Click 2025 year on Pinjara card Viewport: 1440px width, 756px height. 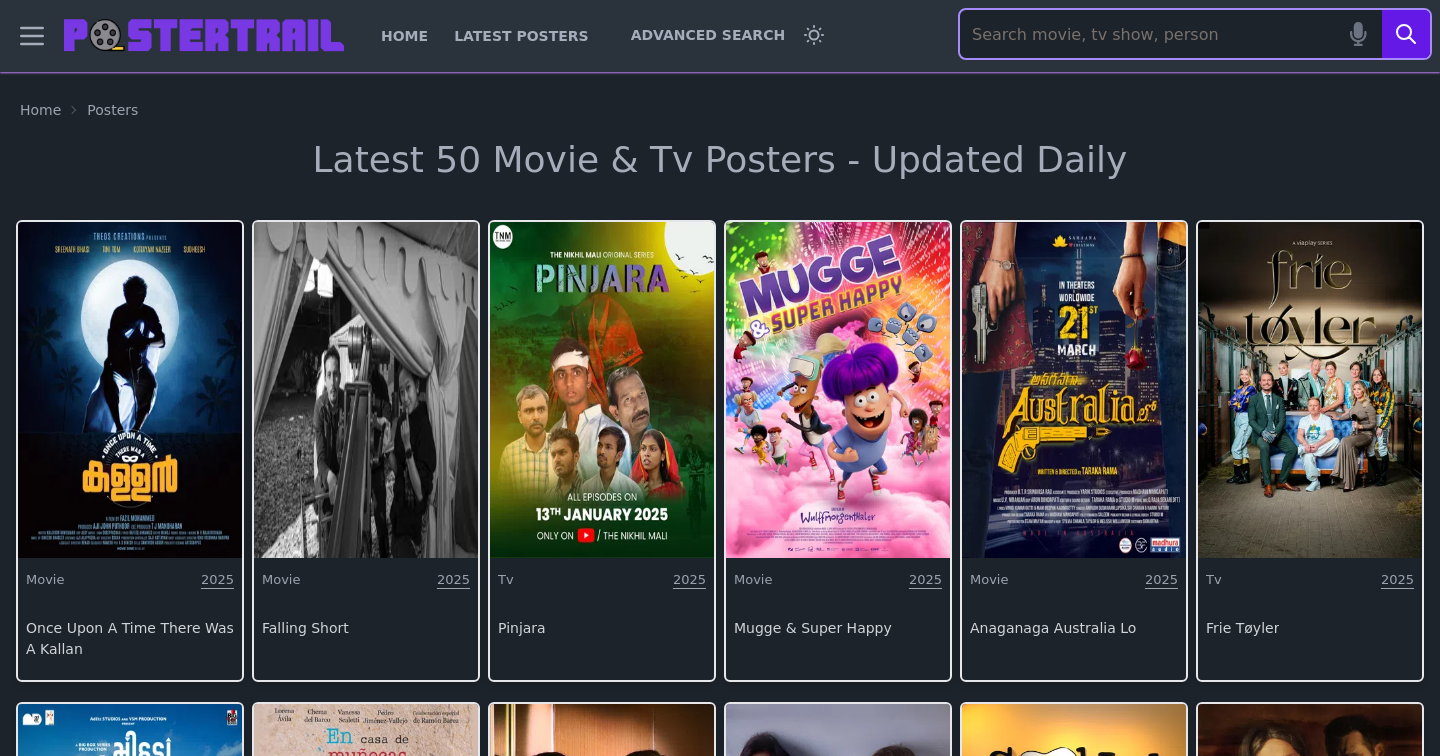[x=689, y=580]
